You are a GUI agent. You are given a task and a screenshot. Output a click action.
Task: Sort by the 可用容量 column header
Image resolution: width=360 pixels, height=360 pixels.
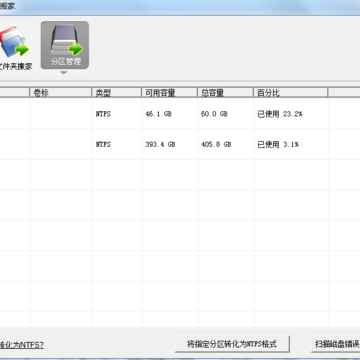[169, 93]
